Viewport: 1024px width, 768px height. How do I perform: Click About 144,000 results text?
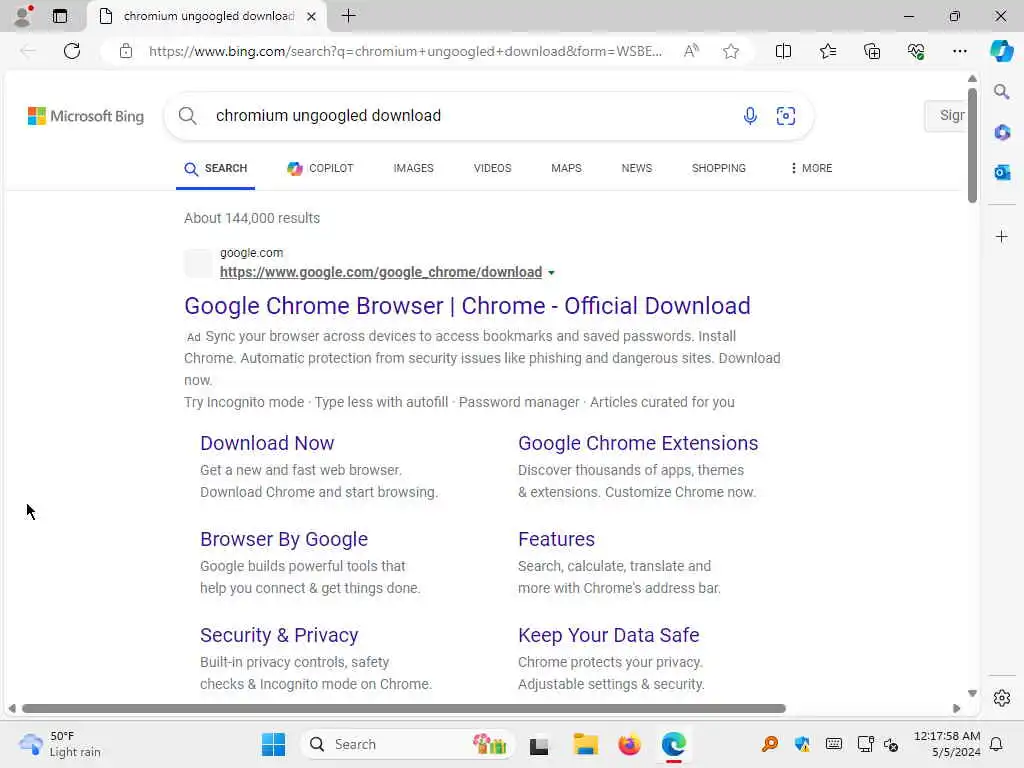pos(252,218)
